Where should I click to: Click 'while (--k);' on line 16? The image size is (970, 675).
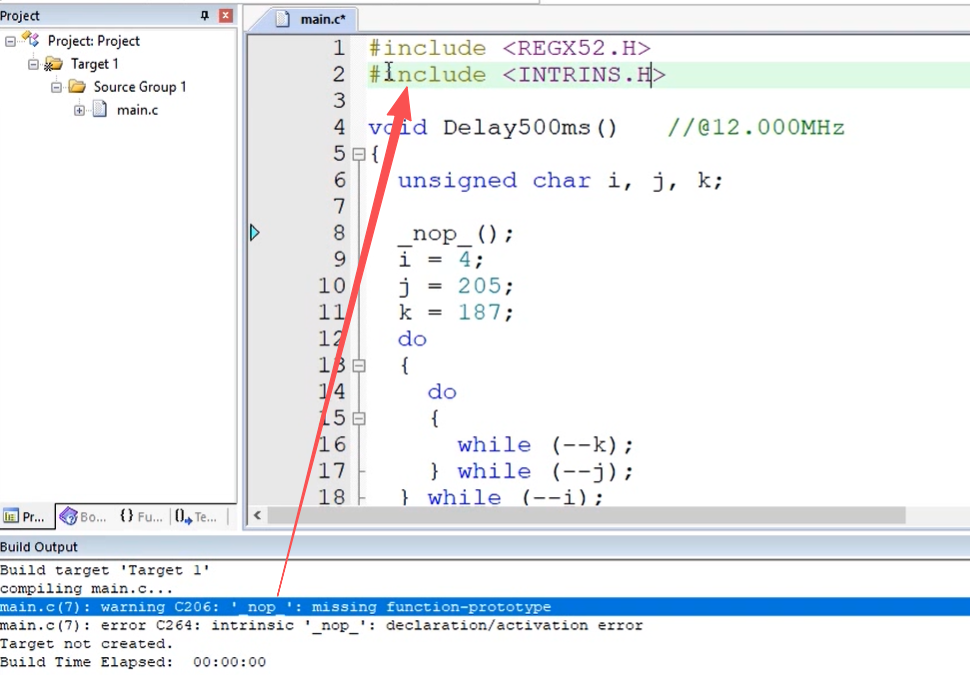[x=546, y=445]
